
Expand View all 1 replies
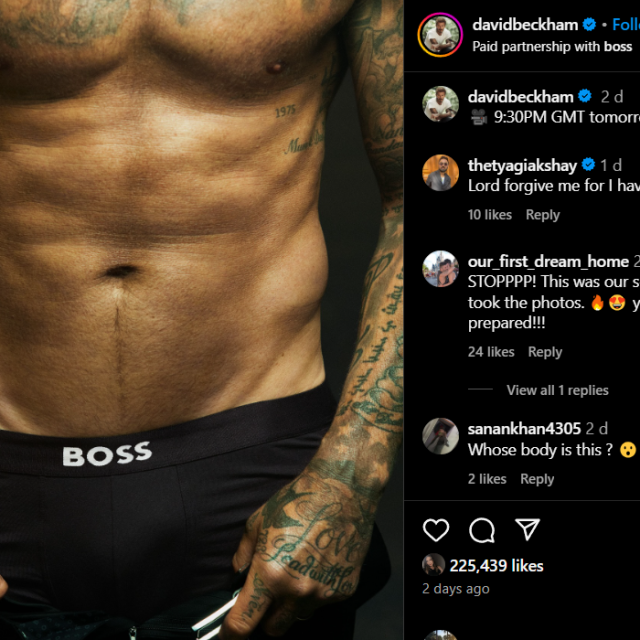557,390
